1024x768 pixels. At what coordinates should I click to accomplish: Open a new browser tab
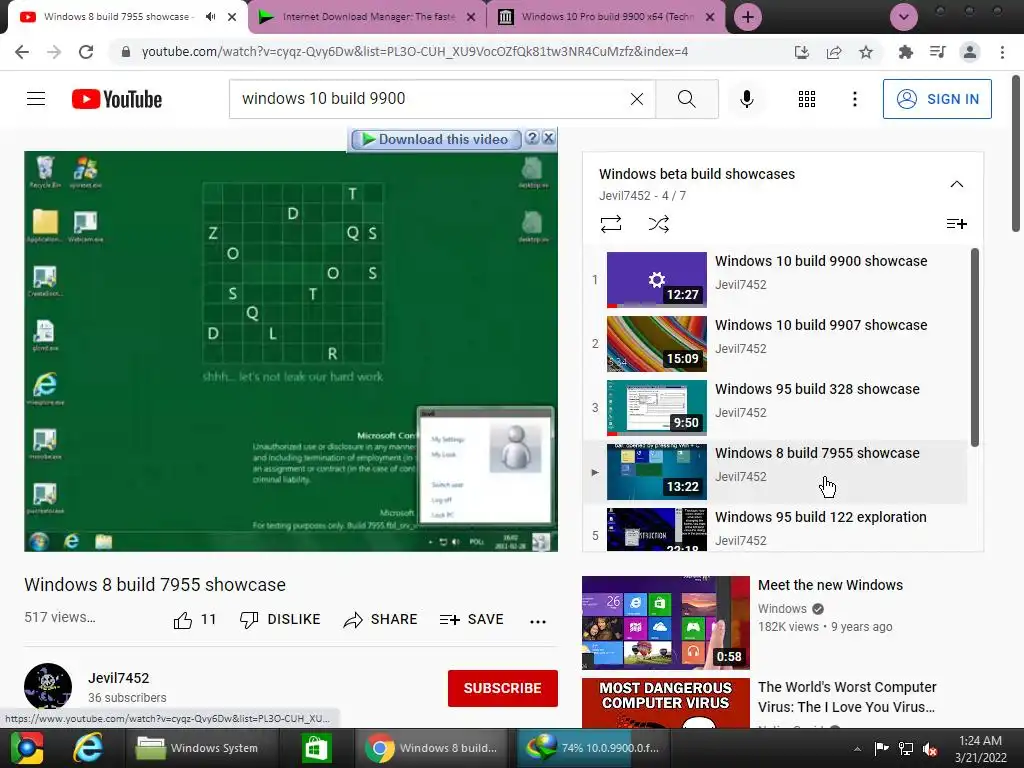coord(748,17)
